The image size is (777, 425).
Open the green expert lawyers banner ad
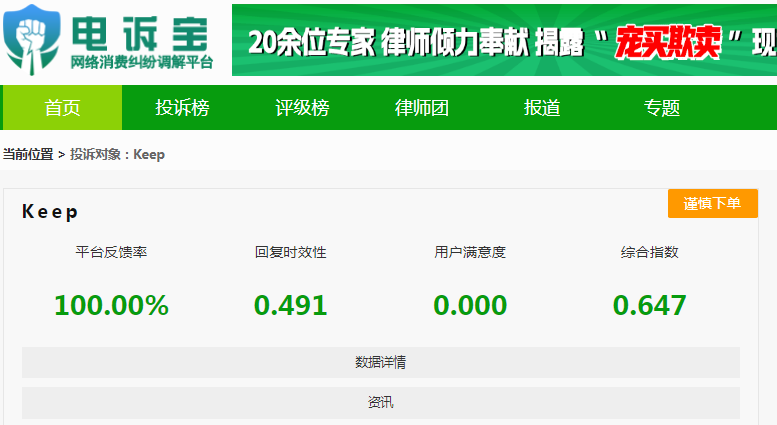click(504, 40)
